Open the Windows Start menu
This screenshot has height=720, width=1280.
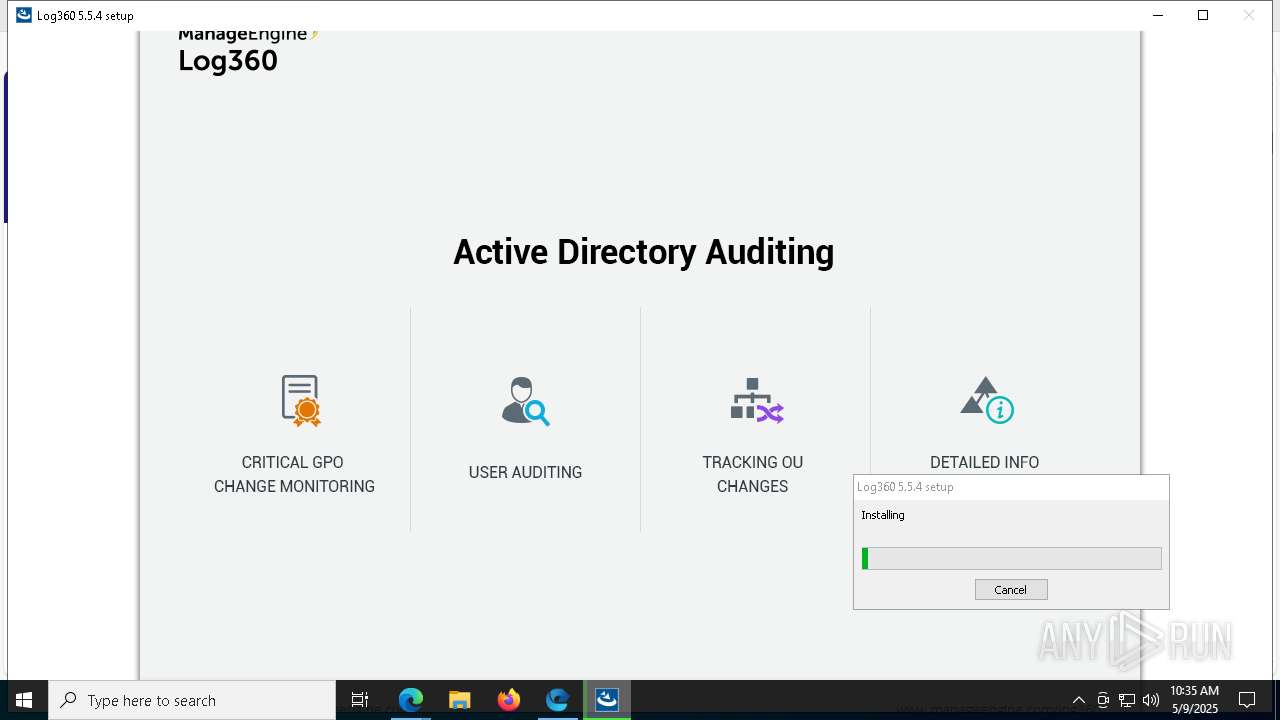click(x=24, y=700)
